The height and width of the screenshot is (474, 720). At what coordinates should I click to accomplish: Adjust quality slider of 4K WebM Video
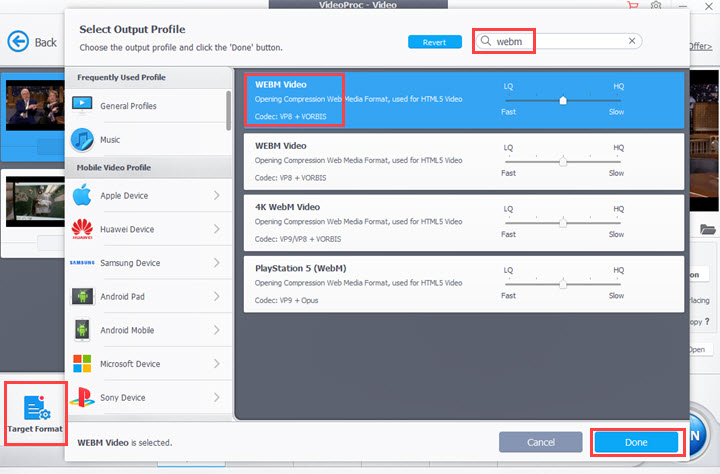[x=562, y=223]
